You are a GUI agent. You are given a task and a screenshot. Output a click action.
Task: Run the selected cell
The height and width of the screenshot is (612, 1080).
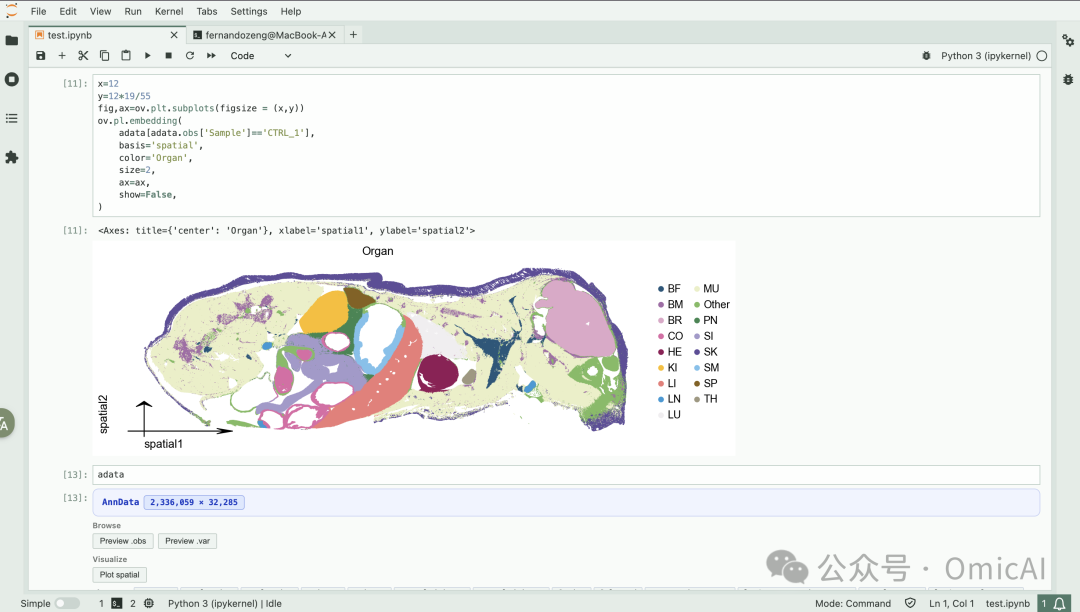[x=147, y=56]
